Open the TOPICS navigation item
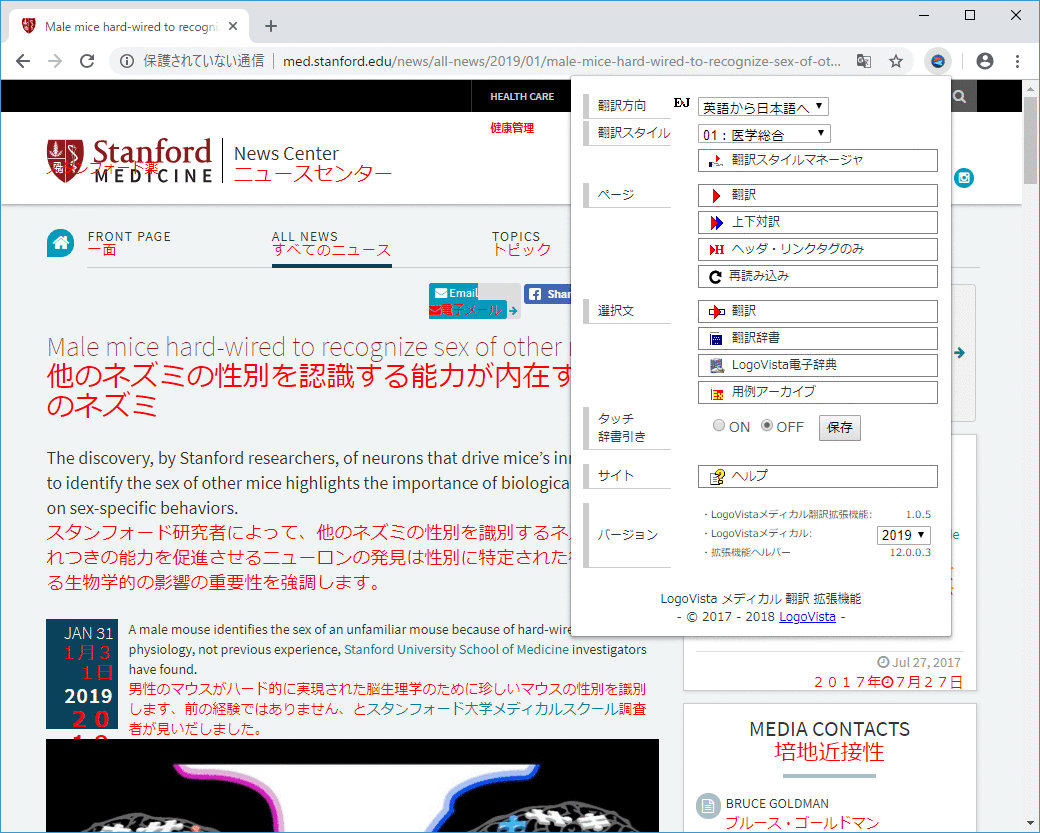 [516, 237]
